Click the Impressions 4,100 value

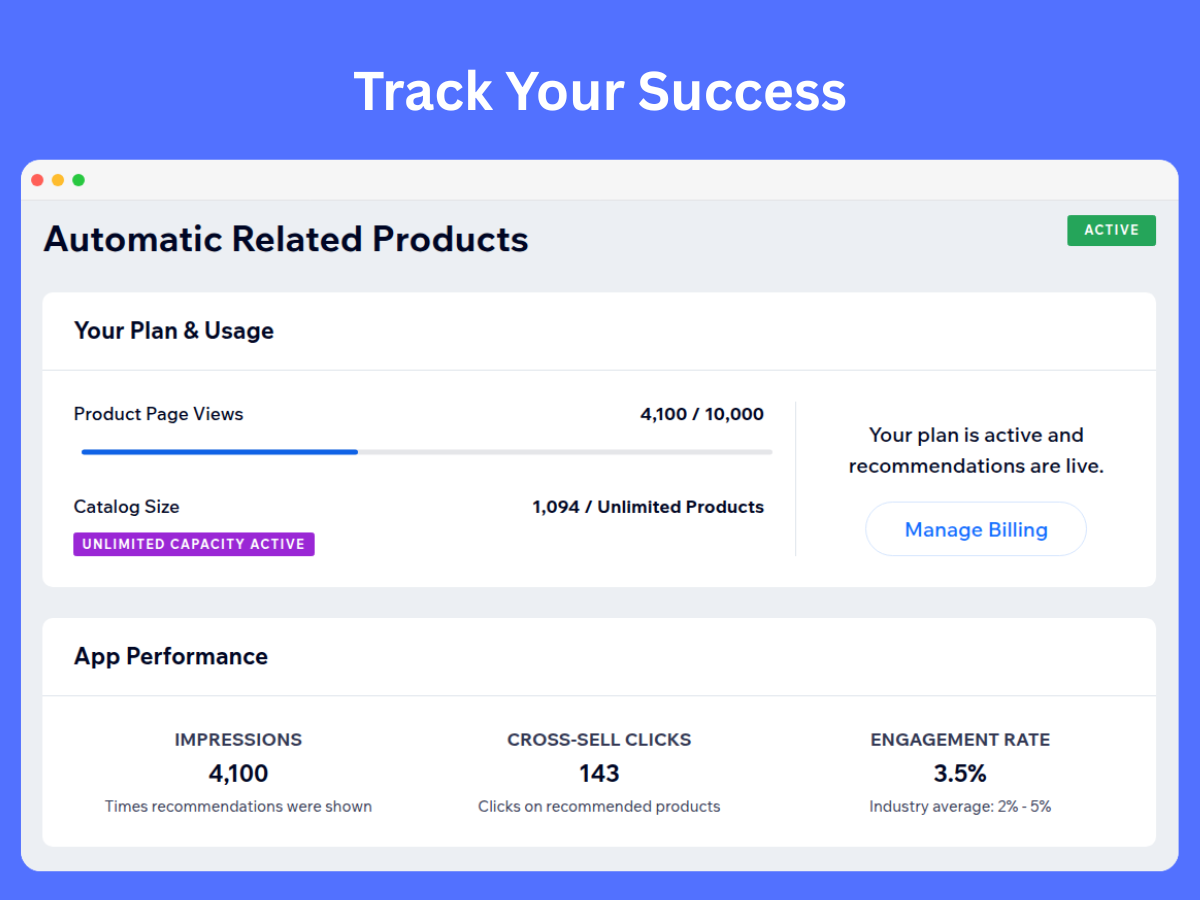click(x=238, y=773)
